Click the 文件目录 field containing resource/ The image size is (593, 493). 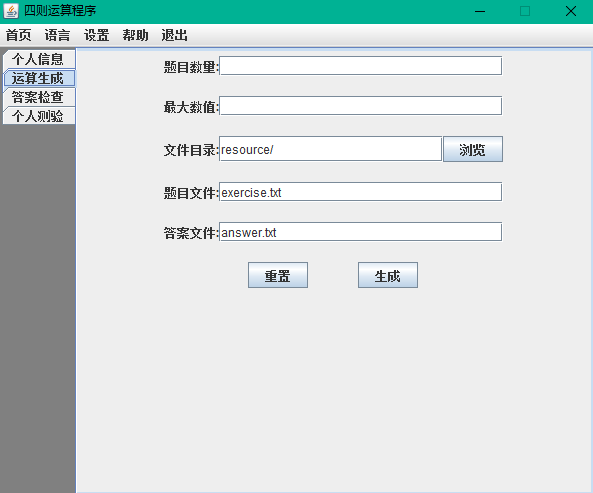point(331,149)
